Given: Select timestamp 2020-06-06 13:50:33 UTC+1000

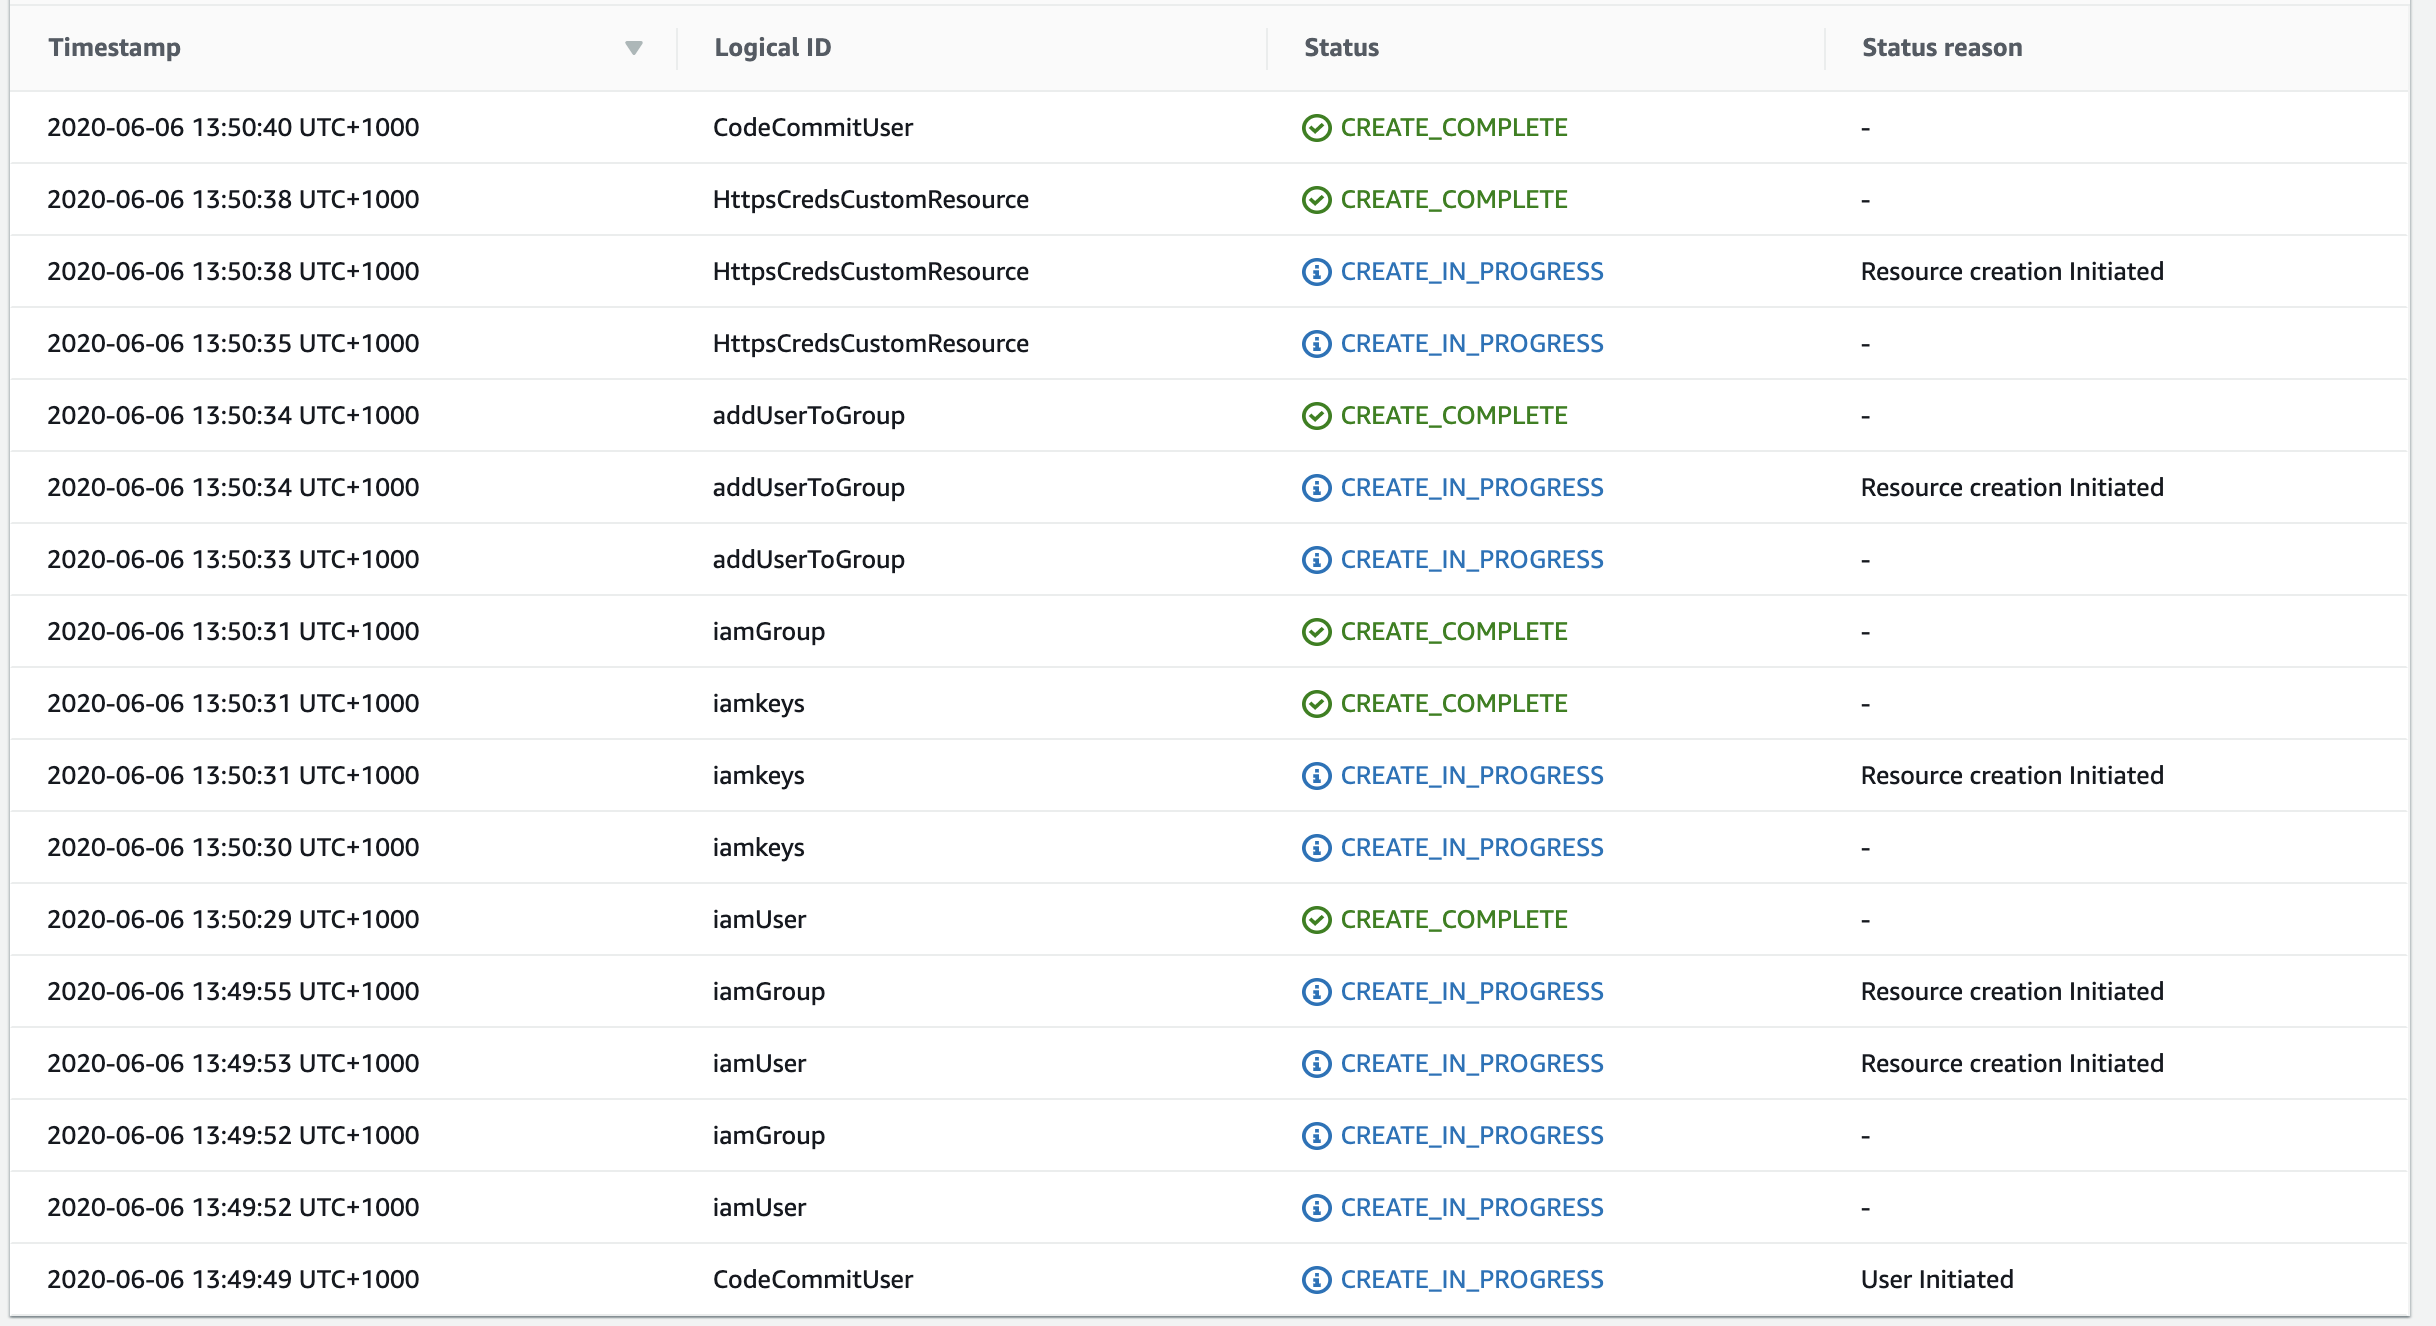Looking at the screenshot, I should point(233,560).
